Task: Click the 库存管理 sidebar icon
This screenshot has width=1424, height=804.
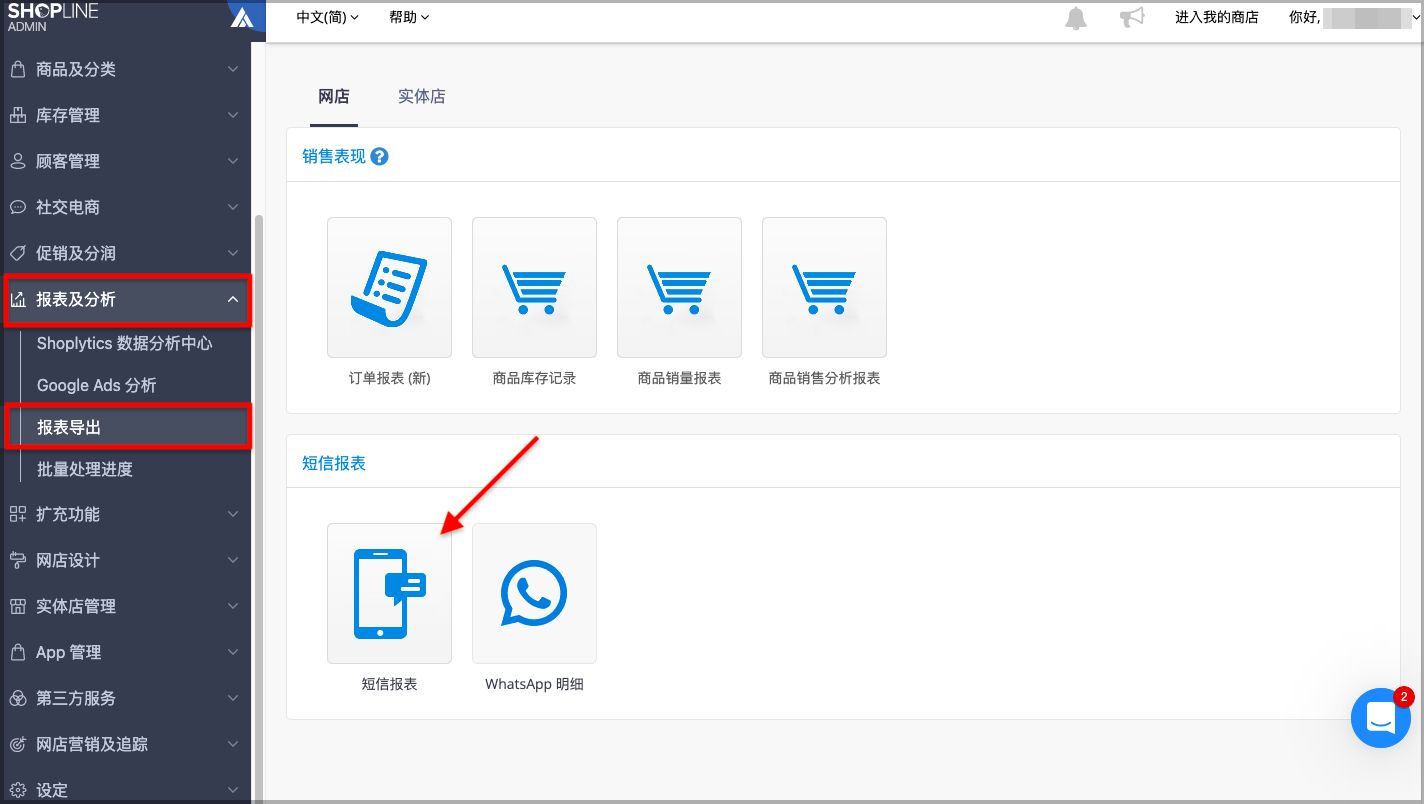Action: (17, 115)
